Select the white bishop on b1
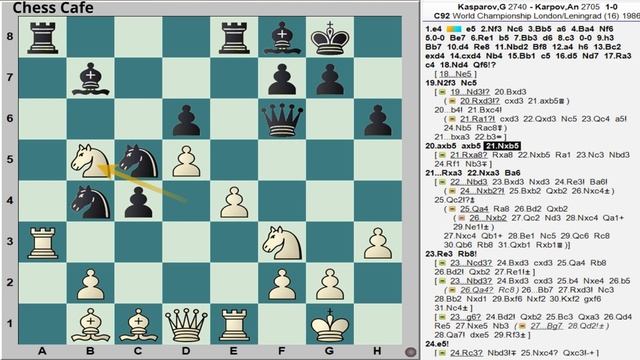 90,325
